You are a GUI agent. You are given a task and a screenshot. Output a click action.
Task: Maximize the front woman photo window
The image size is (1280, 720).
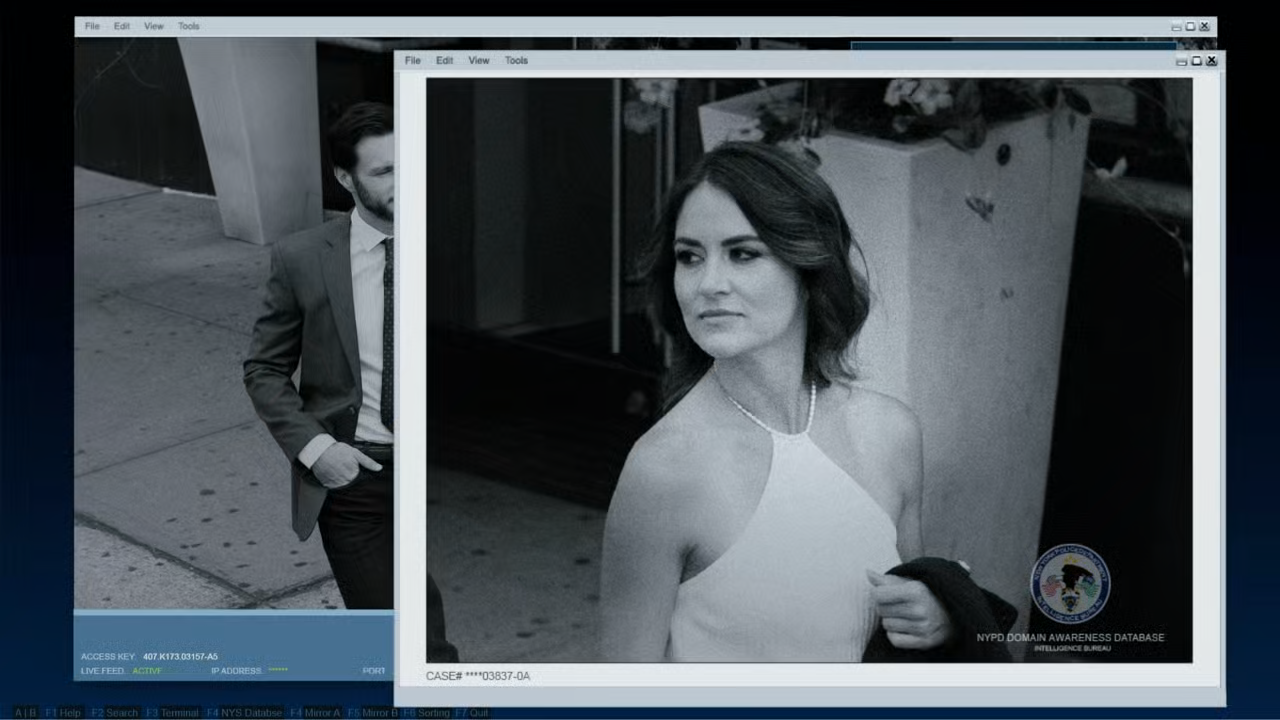click(1196, 61)
